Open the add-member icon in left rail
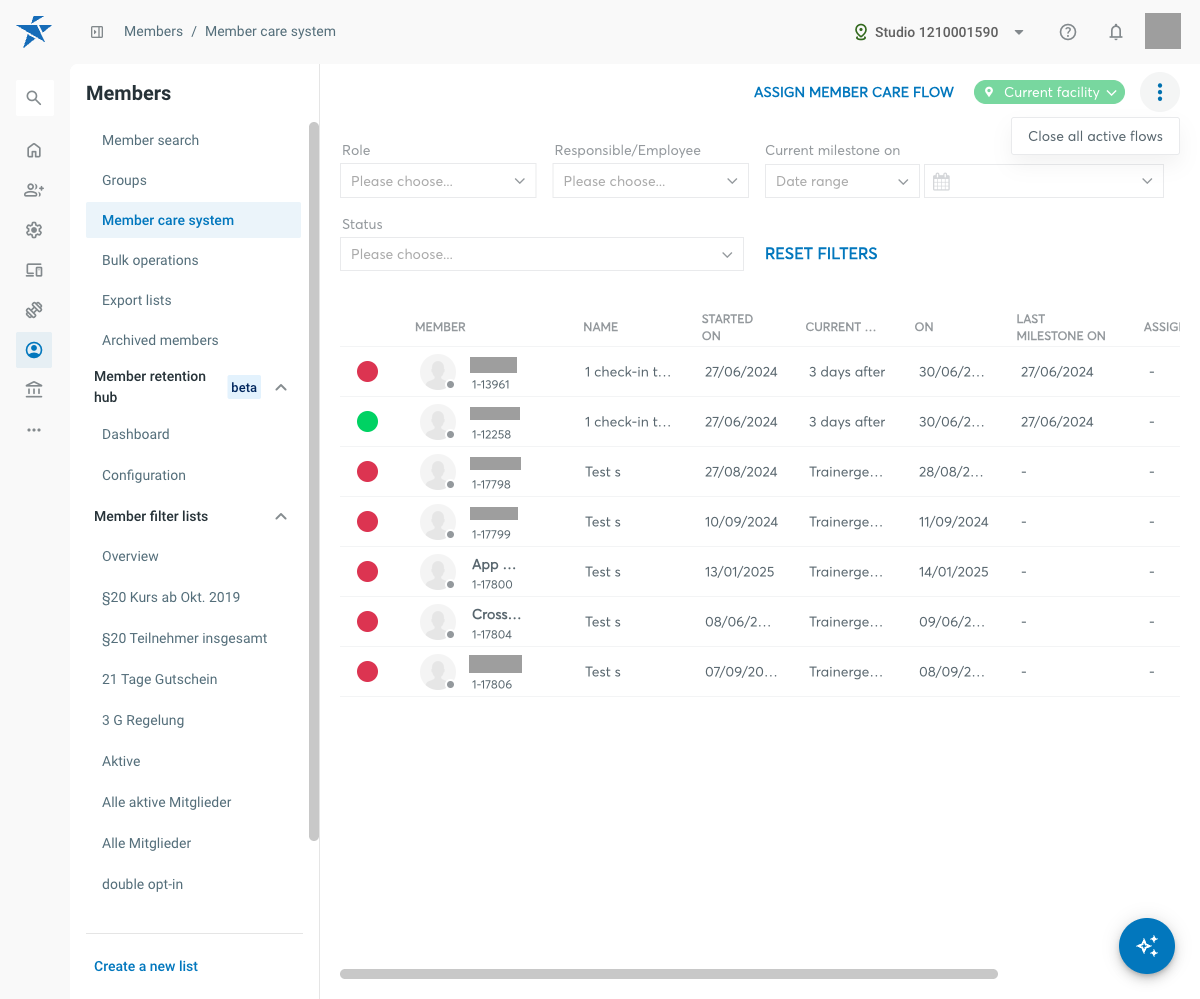This screenshot has height=999, width=1200. pyautogui.click(x=34, y=190)
